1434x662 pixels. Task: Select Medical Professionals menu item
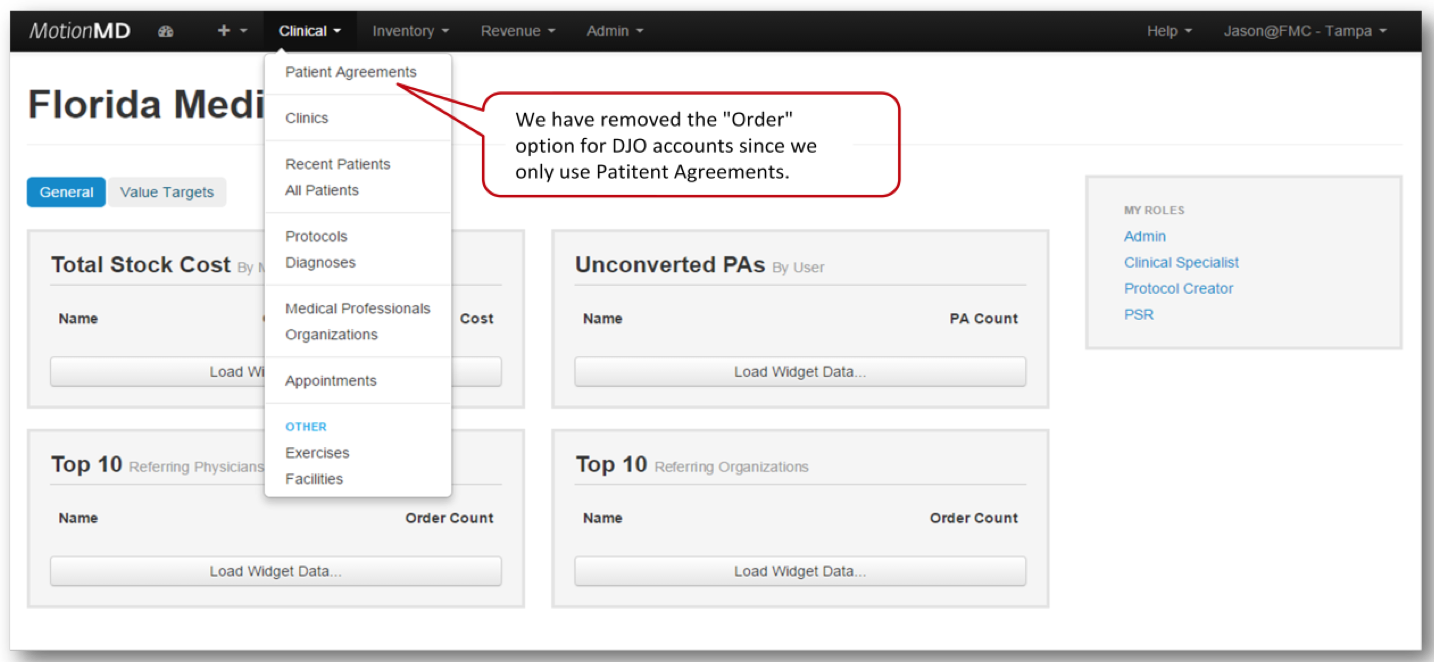pos(357,308)
